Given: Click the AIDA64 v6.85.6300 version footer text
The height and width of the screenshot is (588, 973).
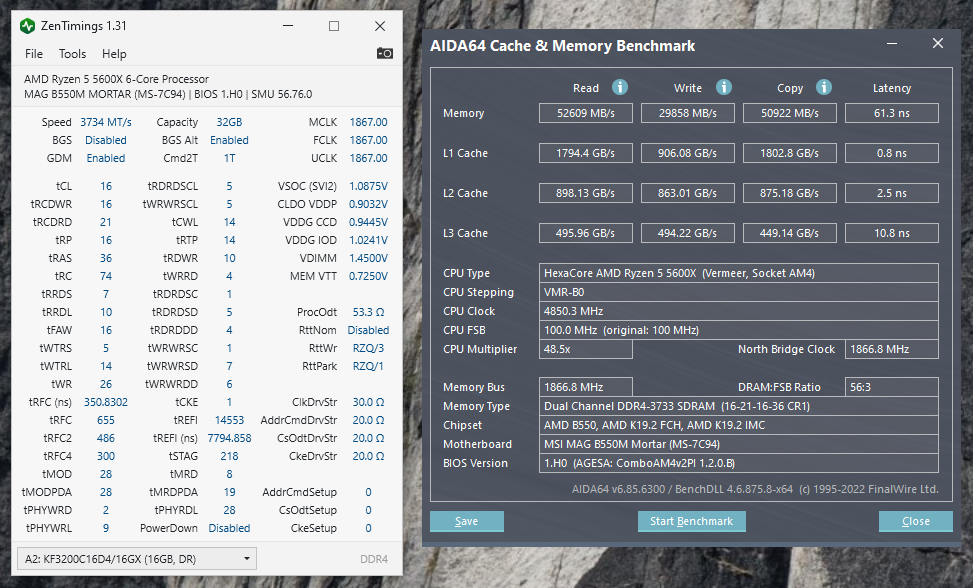Looking at the screenshot, I should coord(755,489).
